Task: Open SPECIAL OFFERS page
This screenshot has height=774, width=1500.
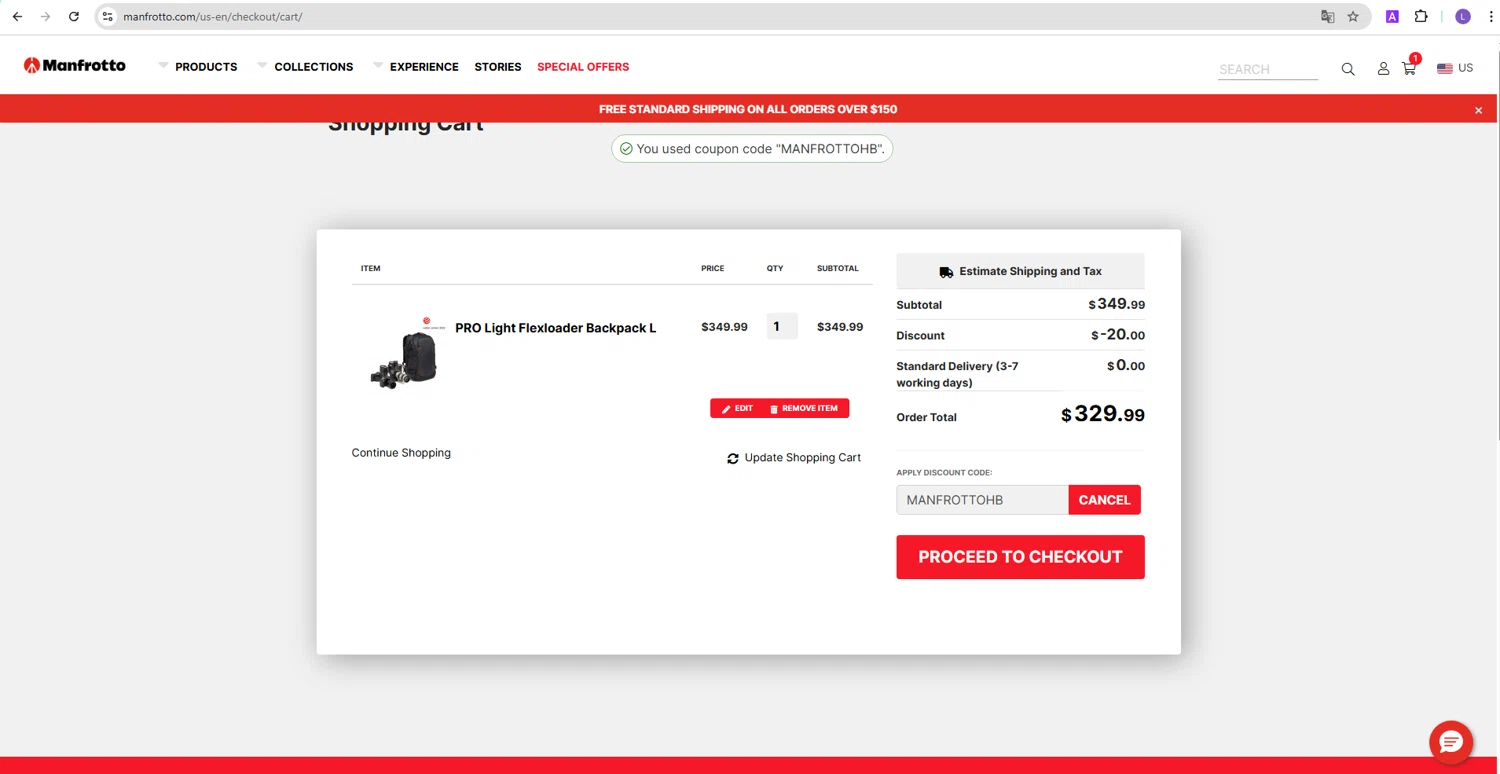Action: pos(583,67)
